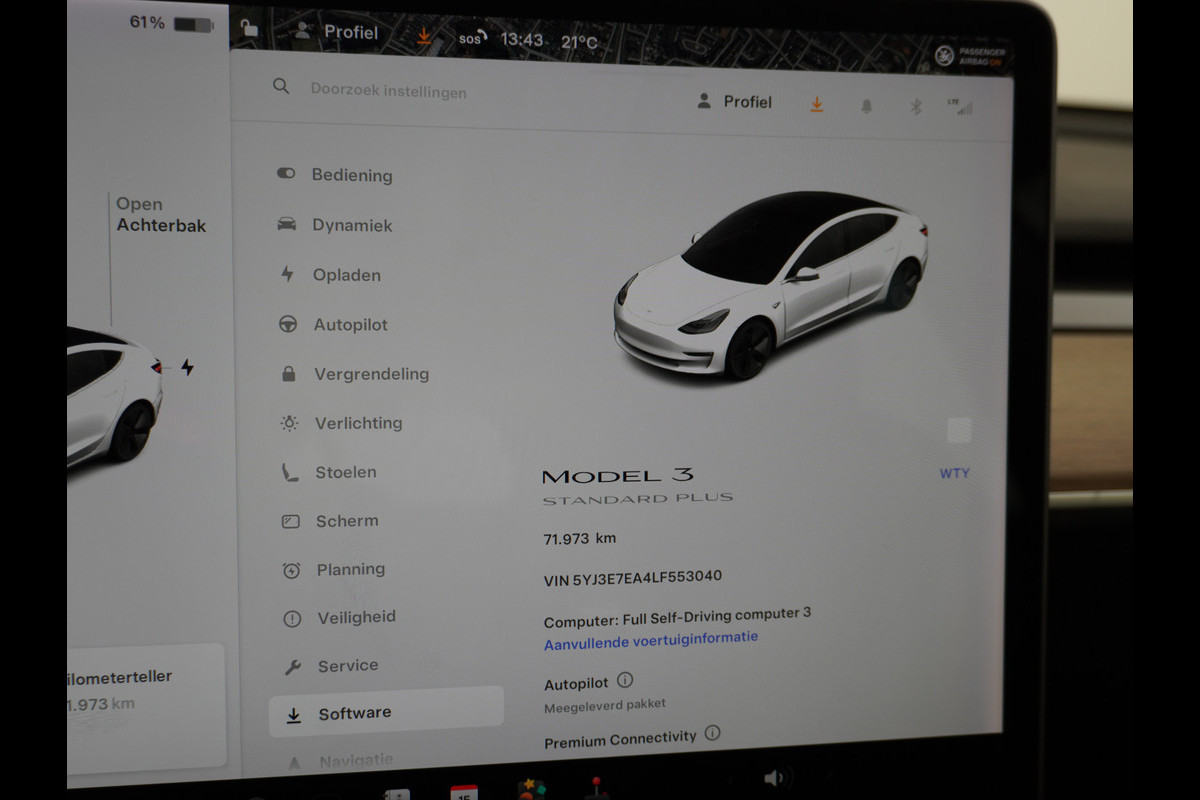Tap the screen icon beside Scherm
This screenshot has width=1200, height=800.
[x=291, y=521]
